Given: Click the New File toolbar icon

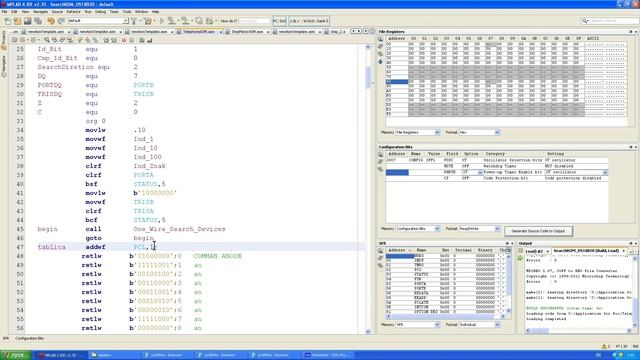Looking at the screenshot, I should tap(7, 21).
